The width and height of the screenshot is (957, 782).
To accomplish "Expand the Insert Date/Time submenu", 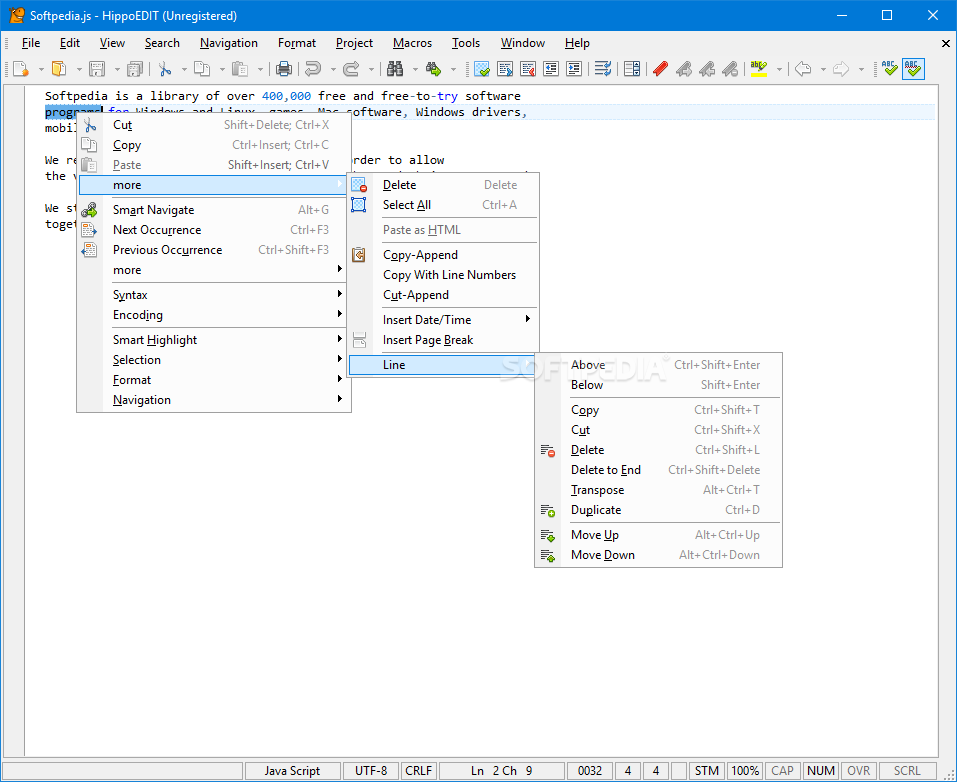I will point(443,320).
